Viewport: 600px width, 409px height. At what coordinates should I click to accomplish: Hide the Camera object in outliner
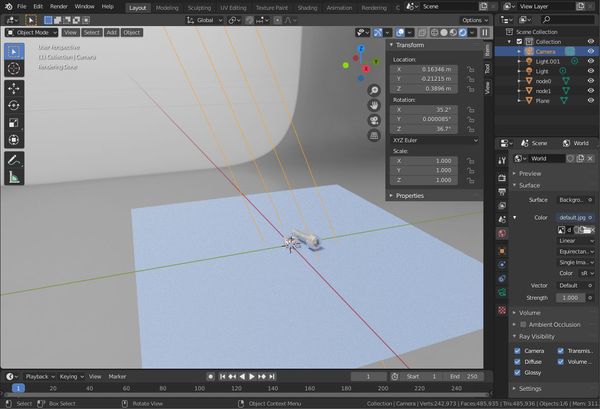point(591,51)
